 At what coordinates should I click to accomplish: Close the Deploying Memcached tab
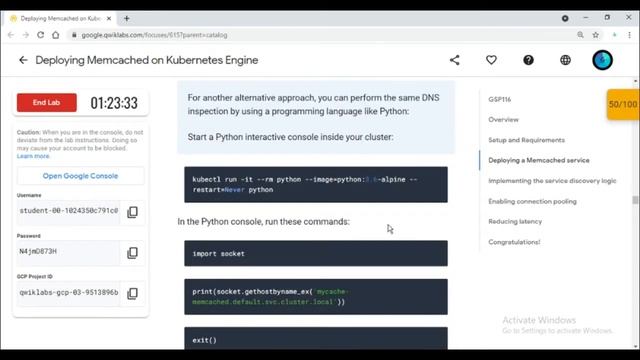(x=109, y=18)
